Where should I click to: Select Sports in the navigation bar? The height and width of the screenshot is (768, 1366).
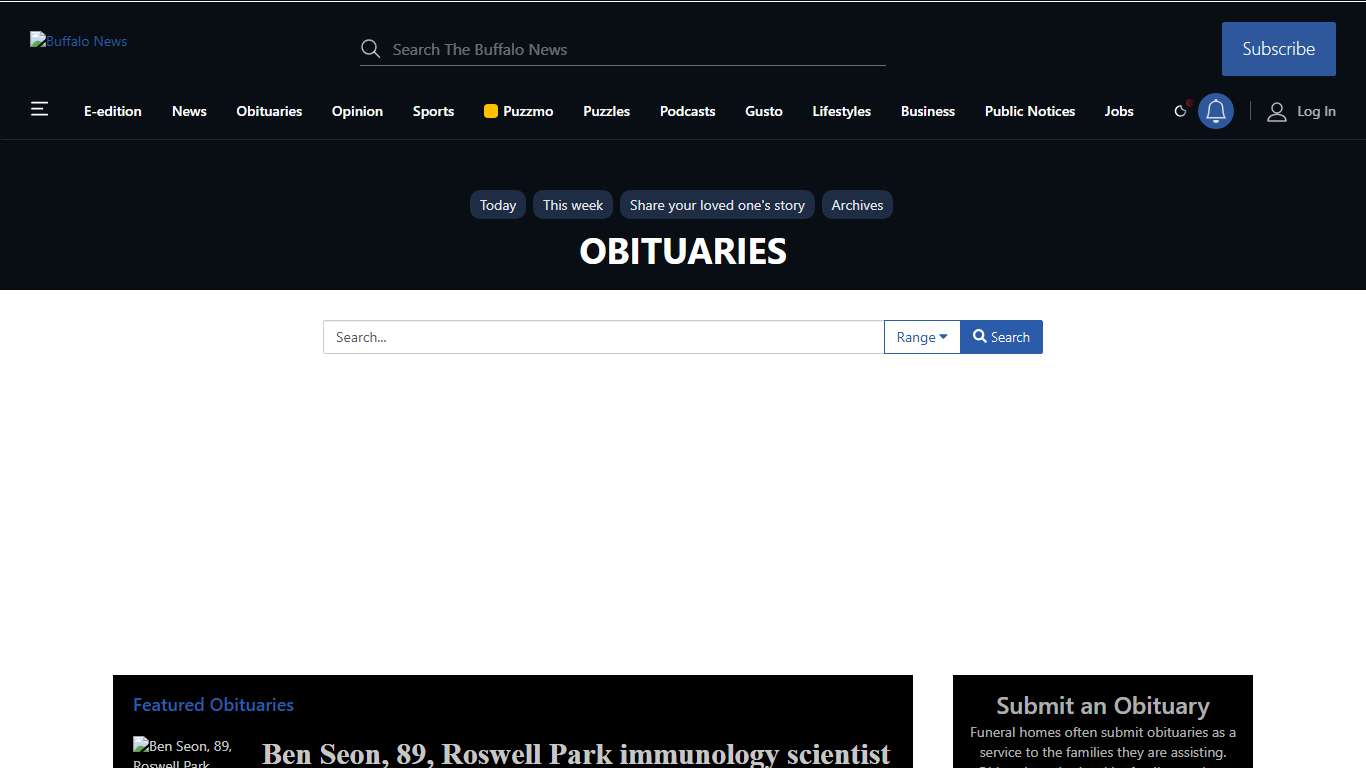tap(433, 111)
